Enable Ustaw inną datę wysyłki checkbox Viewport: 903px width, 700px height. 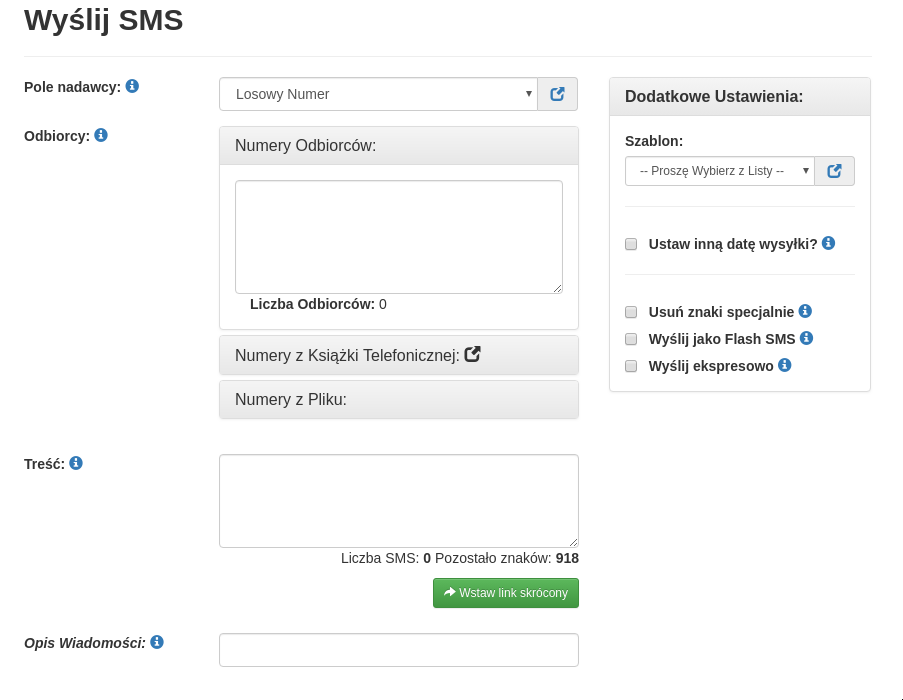click(631, 244)
